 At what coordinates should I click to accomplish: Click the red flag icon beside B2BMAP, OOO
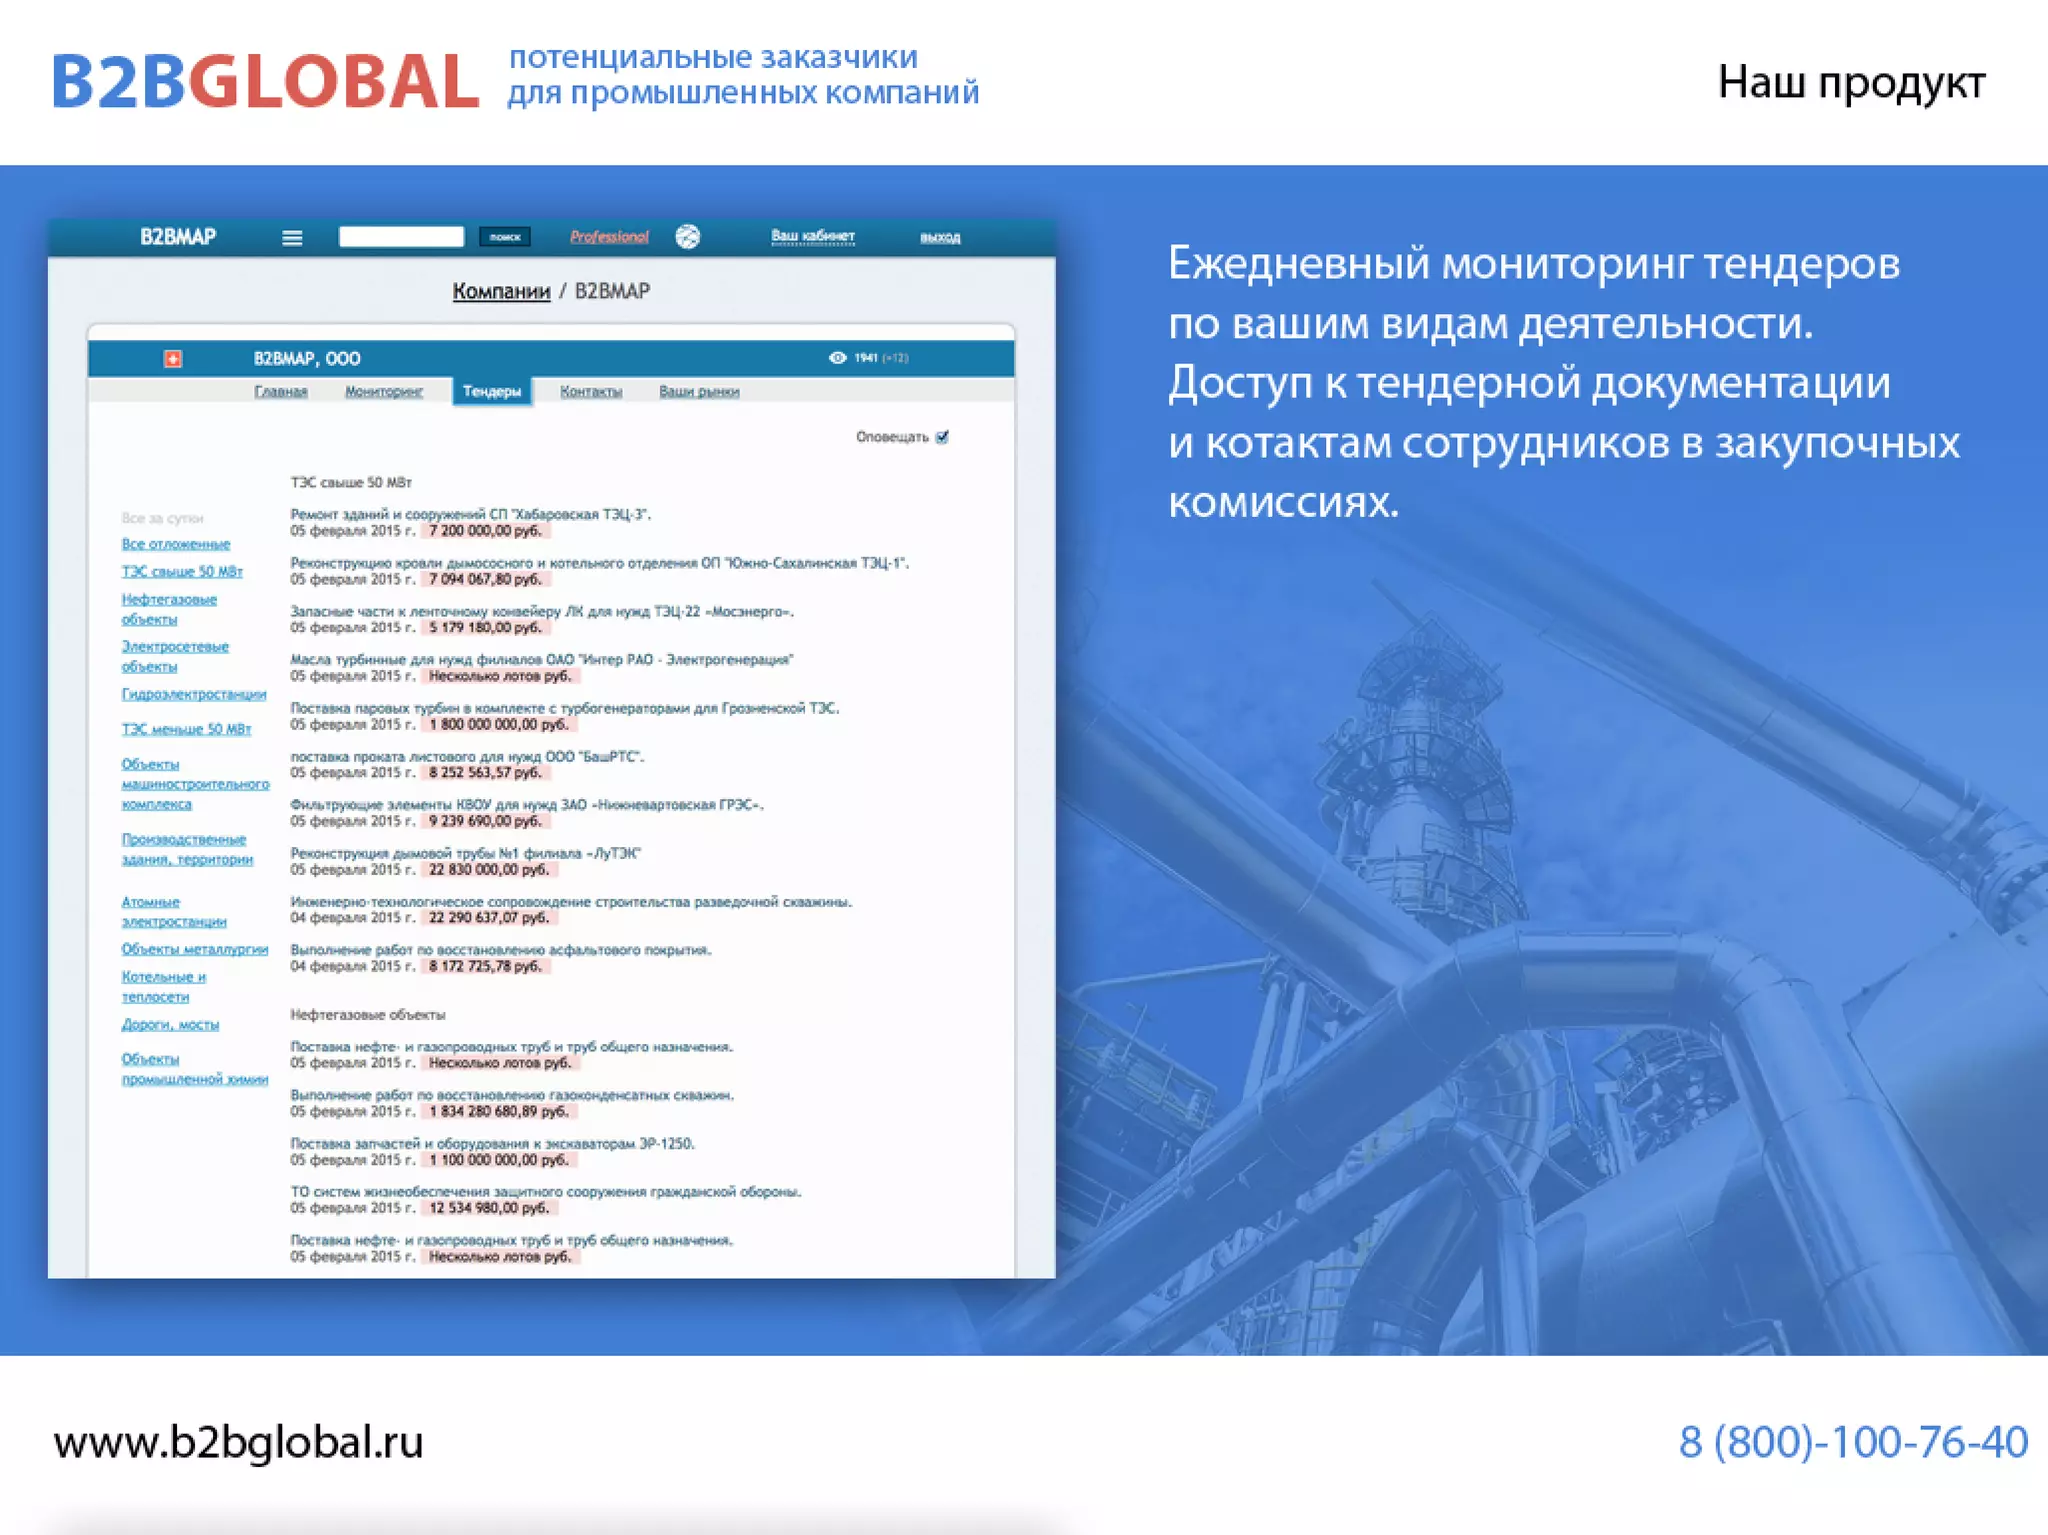click(173, 359)
